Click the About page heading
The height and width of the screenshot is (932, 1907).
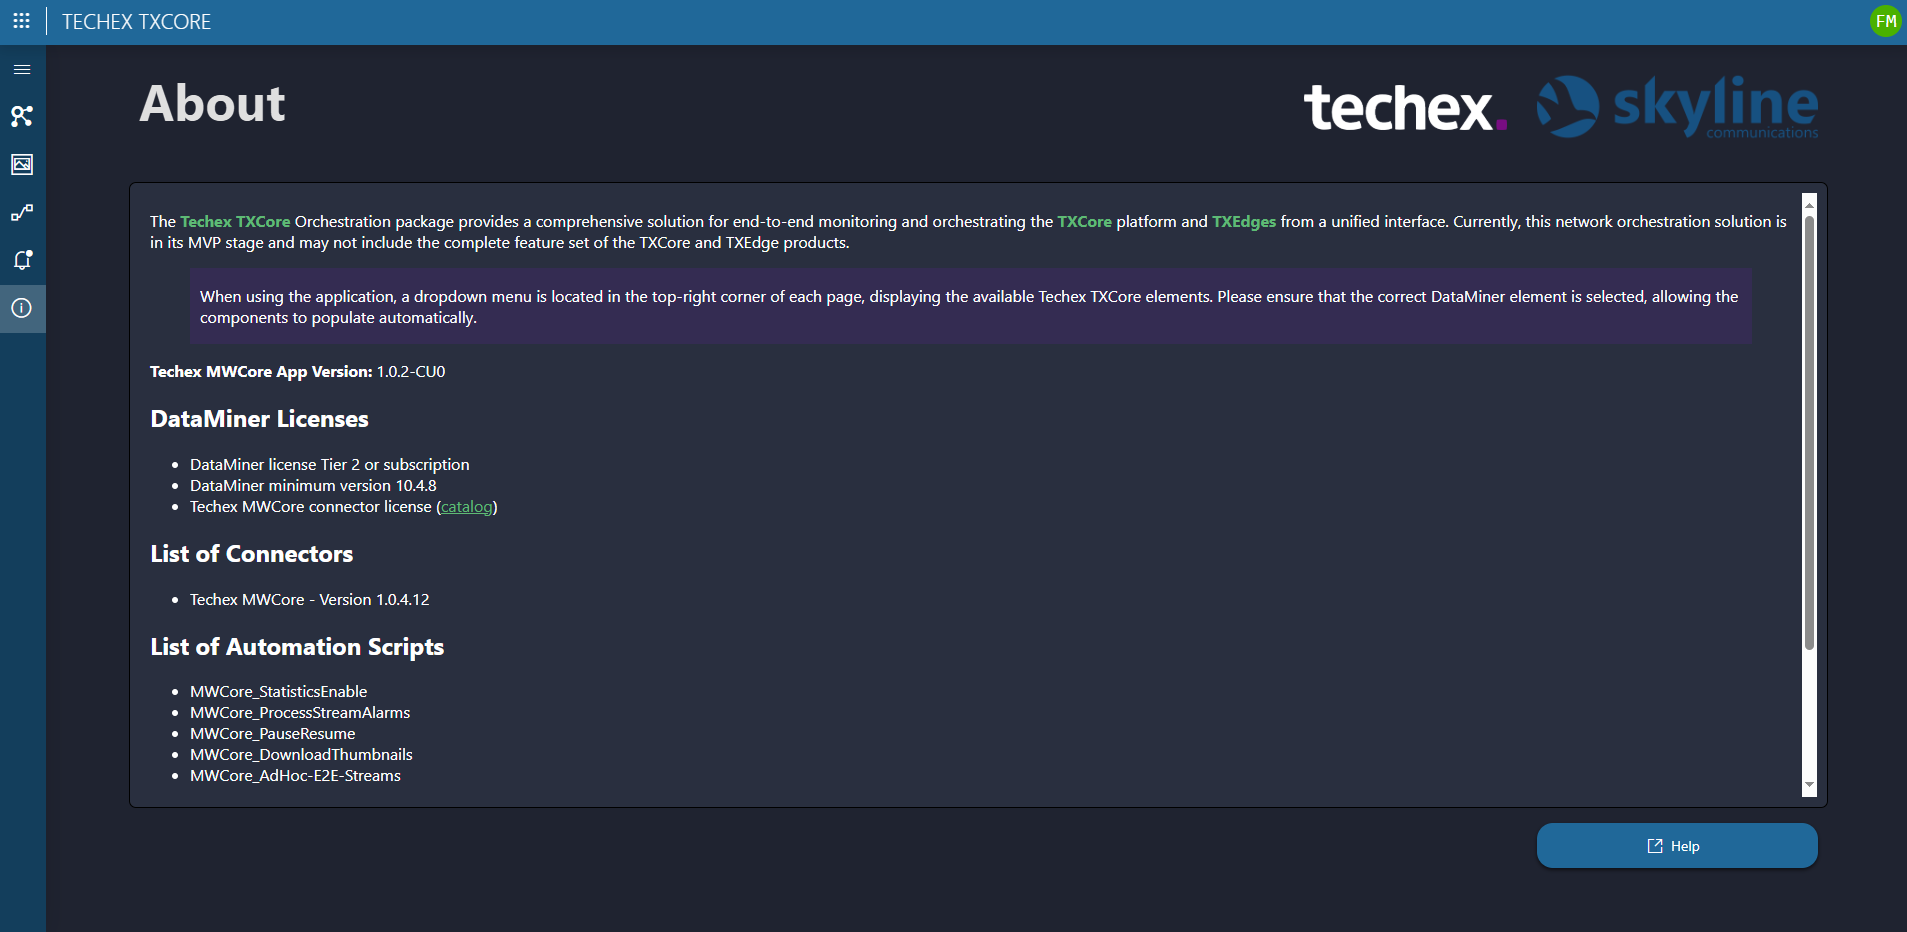212,104
